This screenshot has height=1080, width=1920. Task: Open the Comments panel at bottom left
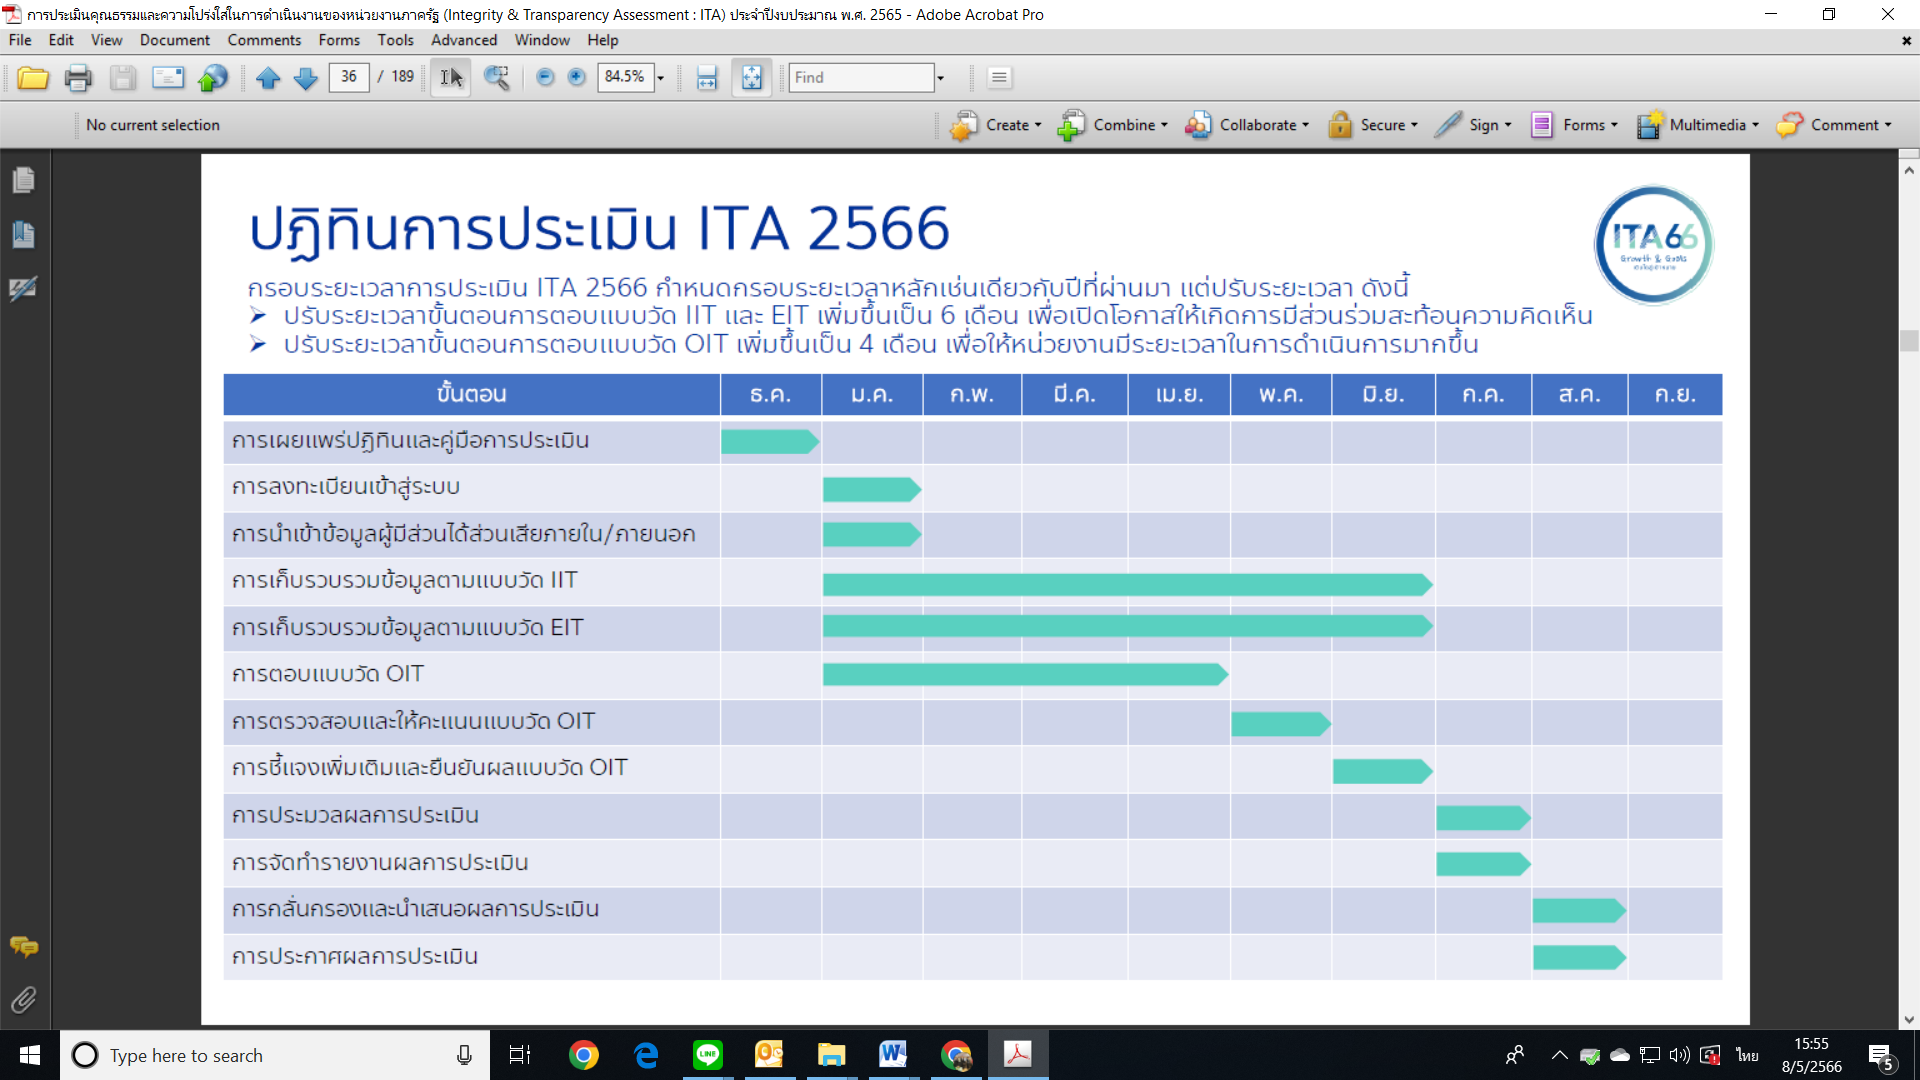(23, 948)
